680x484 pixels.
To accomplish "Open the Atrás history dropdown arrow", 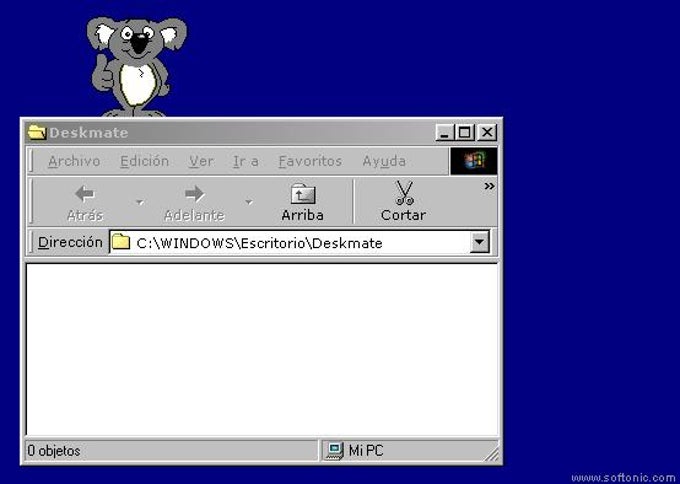I will [x=140, y=202].
